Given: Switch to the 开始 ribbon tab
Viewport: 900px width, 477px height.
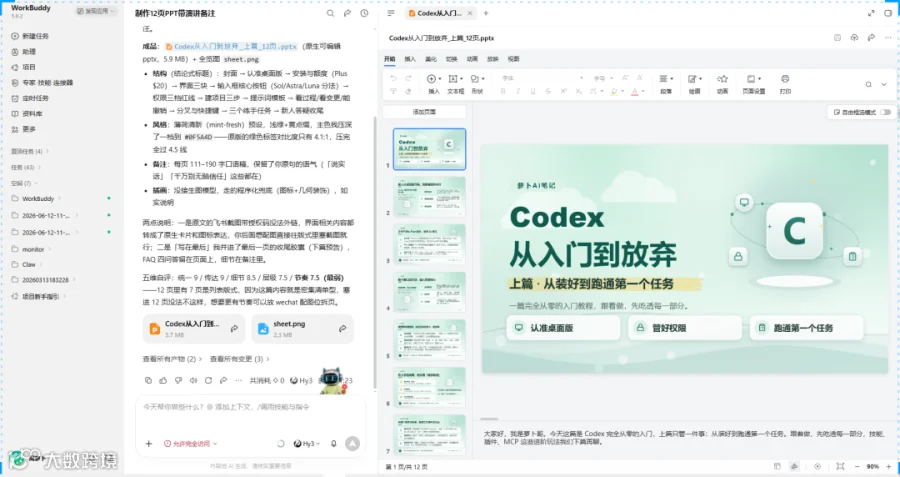Looking at the screenshot, I should pos(390,59).
